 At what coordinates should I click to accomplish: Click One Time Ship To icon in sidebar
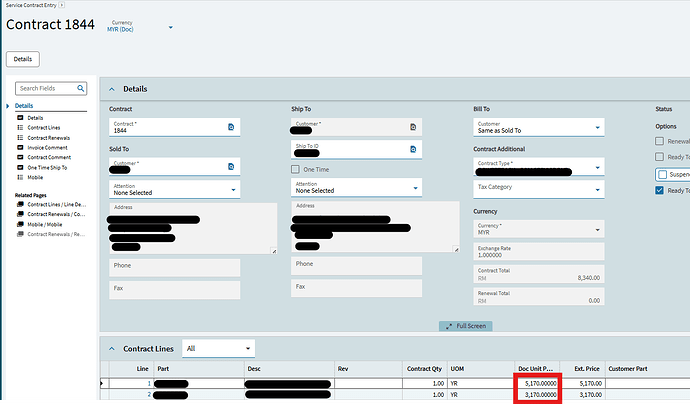[20, 168]
